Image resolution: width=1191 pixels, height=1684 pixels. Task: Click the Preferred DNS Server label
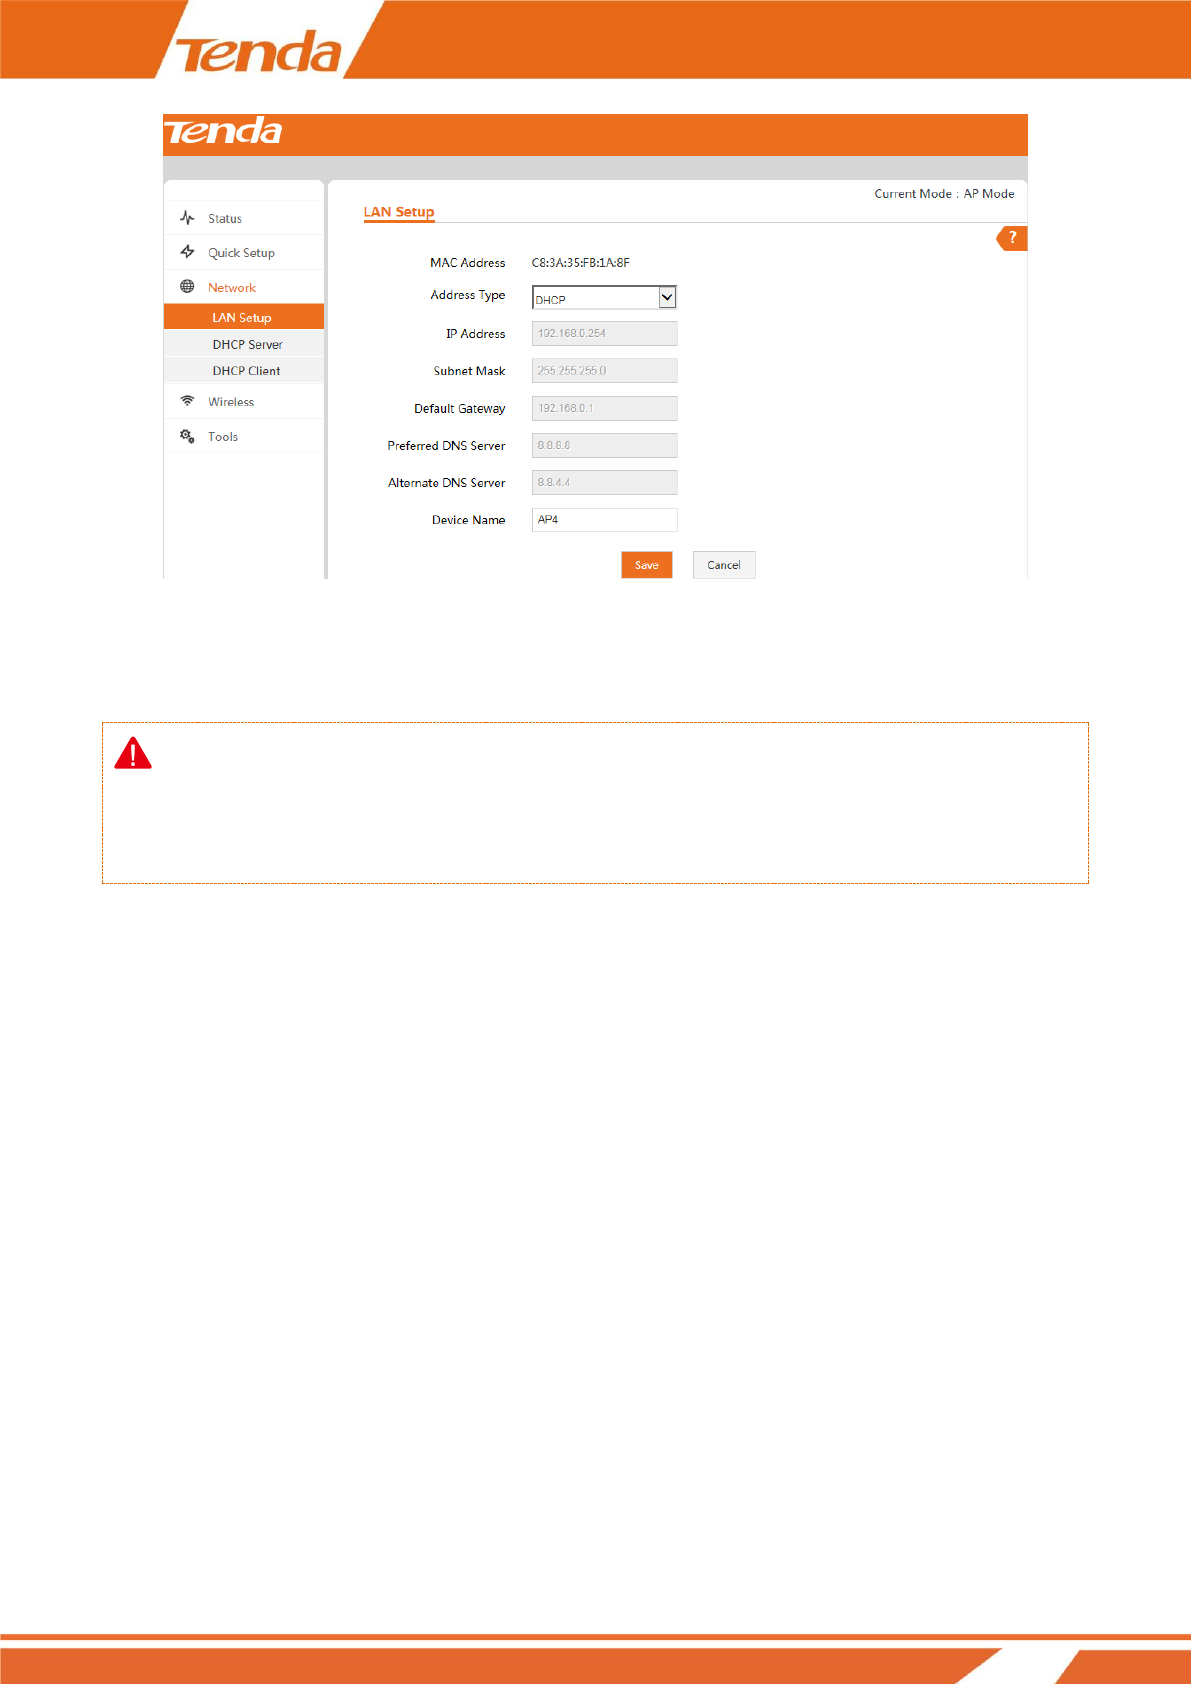pyautogui.click(x=447, y=446)
